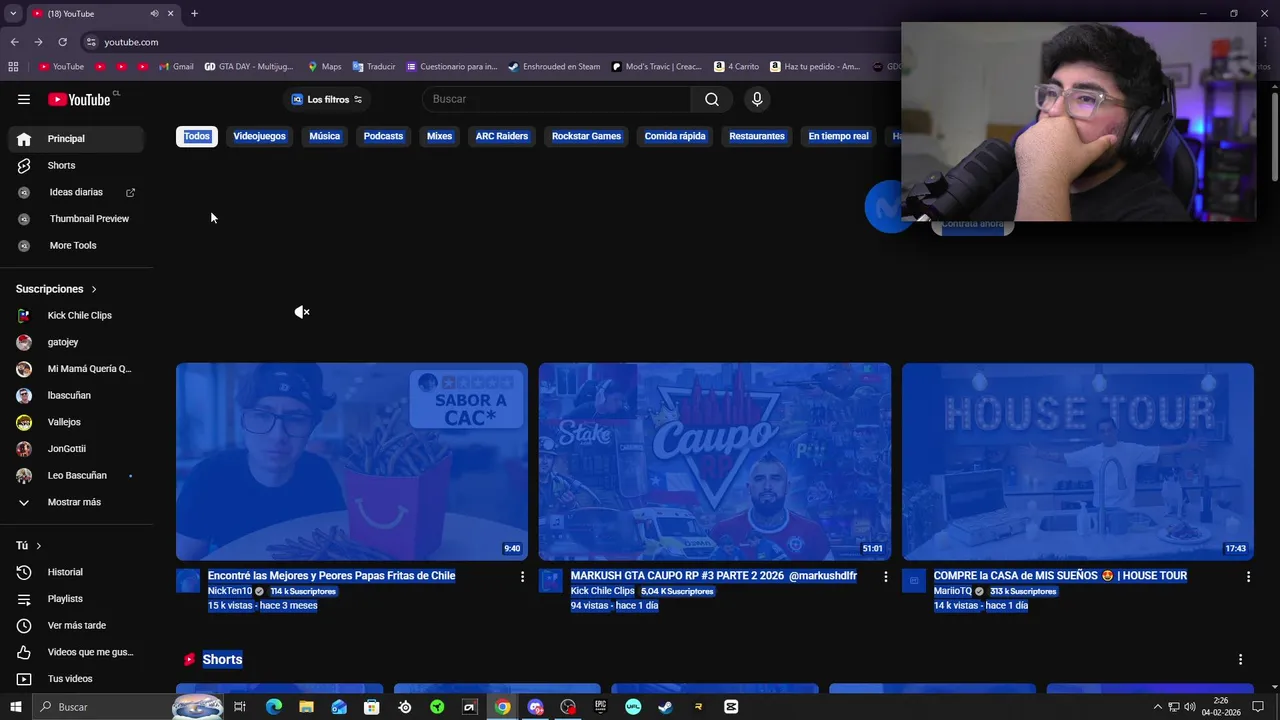Open the 4 Carrito Amazon bookmark
The height and width of the screenshot is (720, 1280).
click(737, 67)
